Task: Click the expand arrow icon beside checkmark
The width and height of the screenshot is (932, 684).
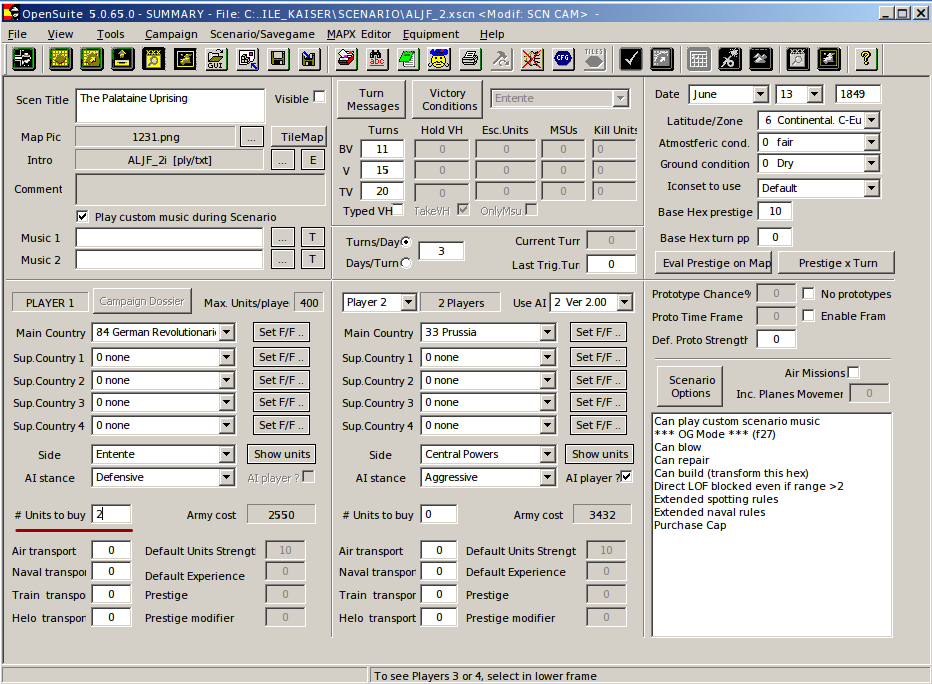Action: point(662,59)
